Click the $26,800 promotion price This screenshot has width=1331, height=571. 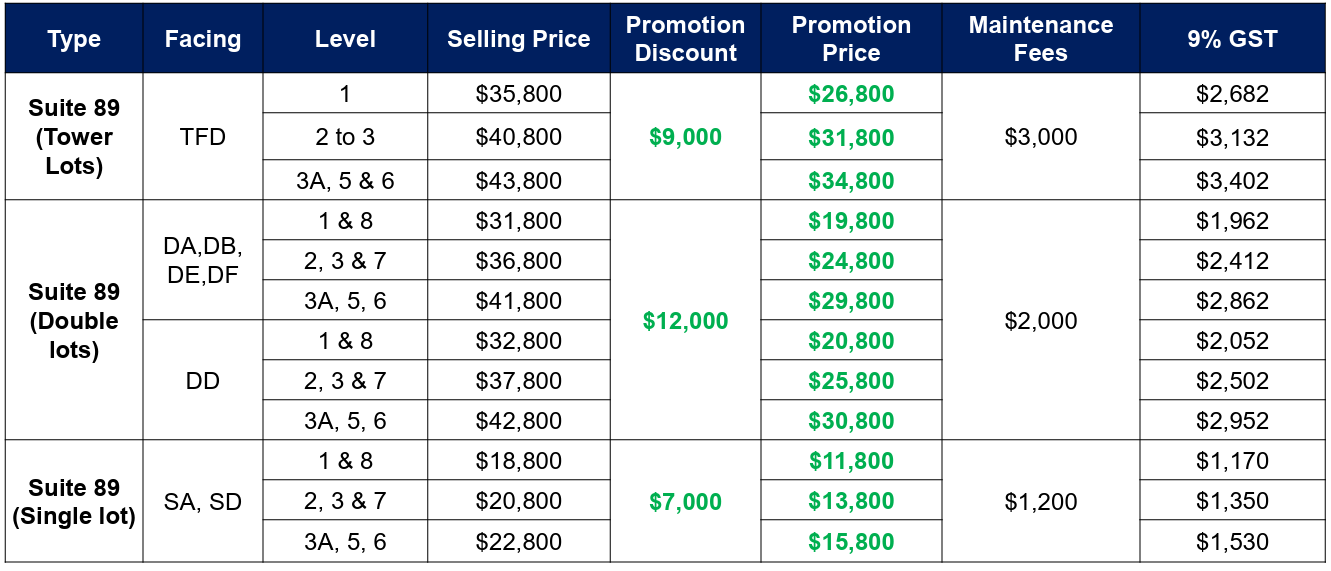tap(851, 94)
